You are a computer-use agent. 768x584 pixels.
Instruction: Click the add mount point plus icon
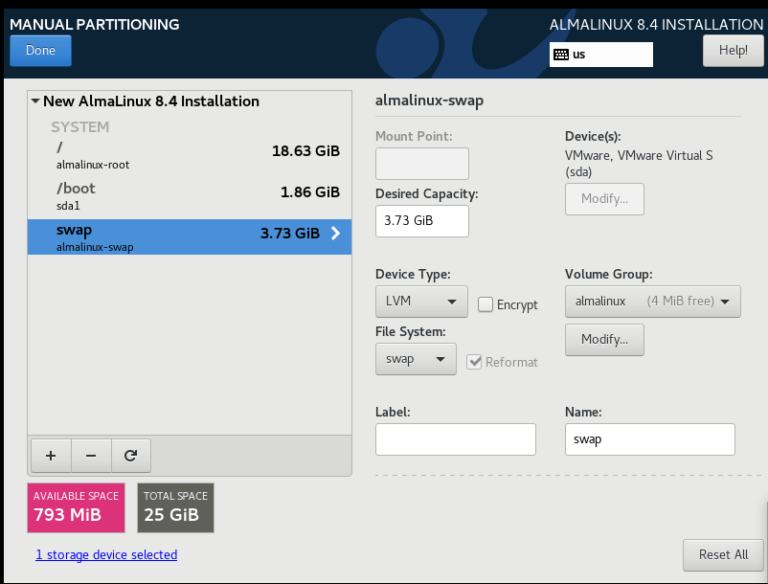click(51, 456)
